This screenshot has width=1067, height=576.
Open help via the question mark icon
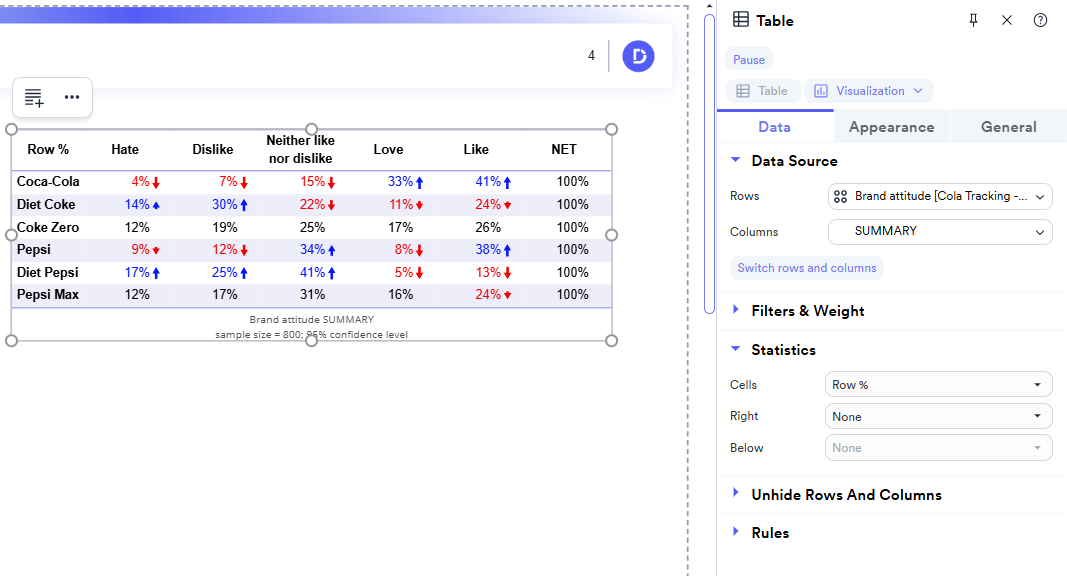[1040, 19]
